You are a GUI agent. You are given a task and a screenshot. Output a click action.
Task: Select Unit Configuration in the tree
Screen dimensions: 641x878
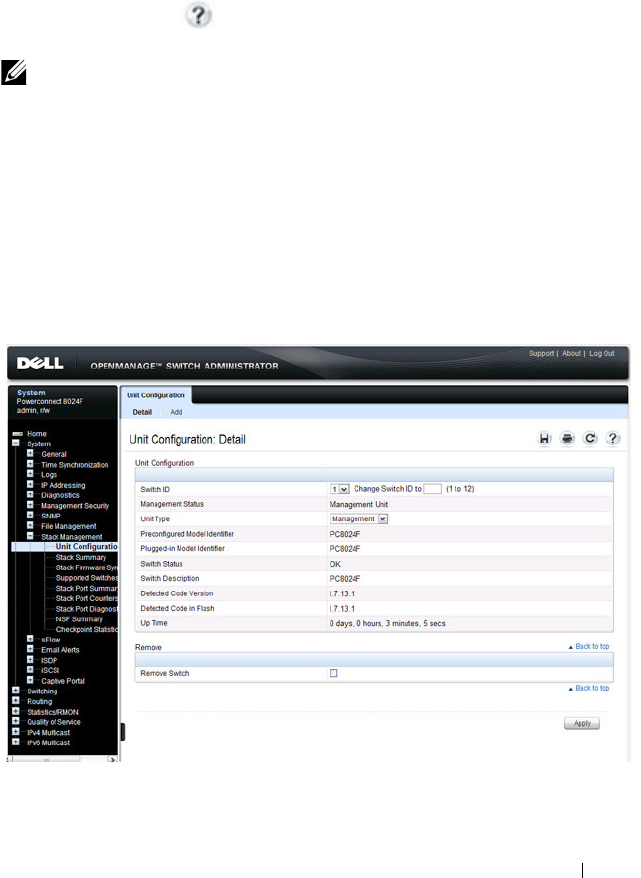(86, 547)
